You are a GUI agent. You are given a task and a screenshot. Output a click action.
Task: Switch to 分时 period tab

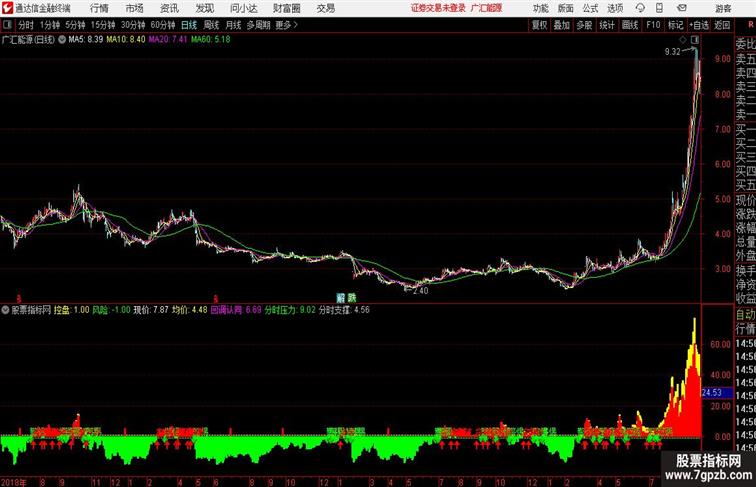click(26, 25)
